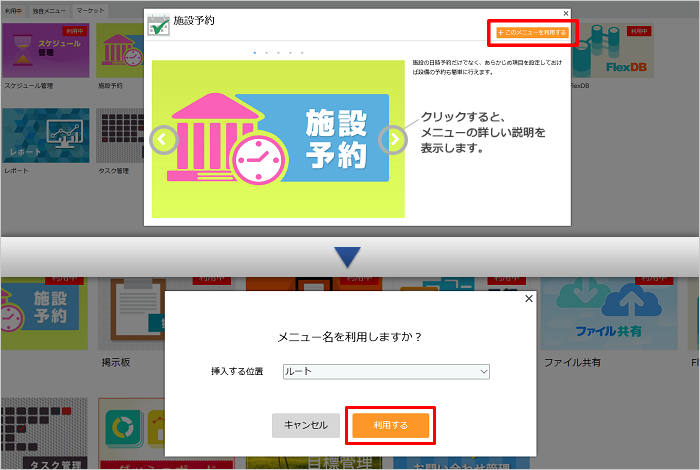Select the last carousel pagination dot
This screenshot has width=700, height=470.
(302, 53)
